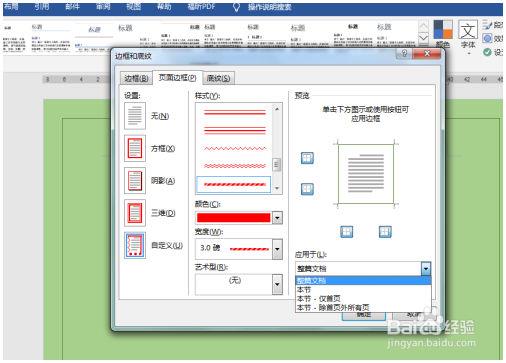Click the red color swatch field

point(234,218)
